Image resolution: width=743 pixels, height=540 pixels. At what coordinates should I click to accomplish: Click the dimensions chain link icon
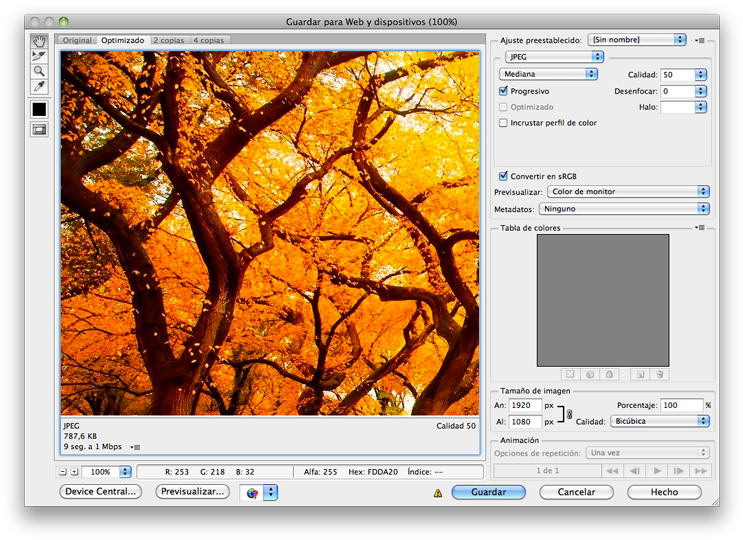point(569,414)
